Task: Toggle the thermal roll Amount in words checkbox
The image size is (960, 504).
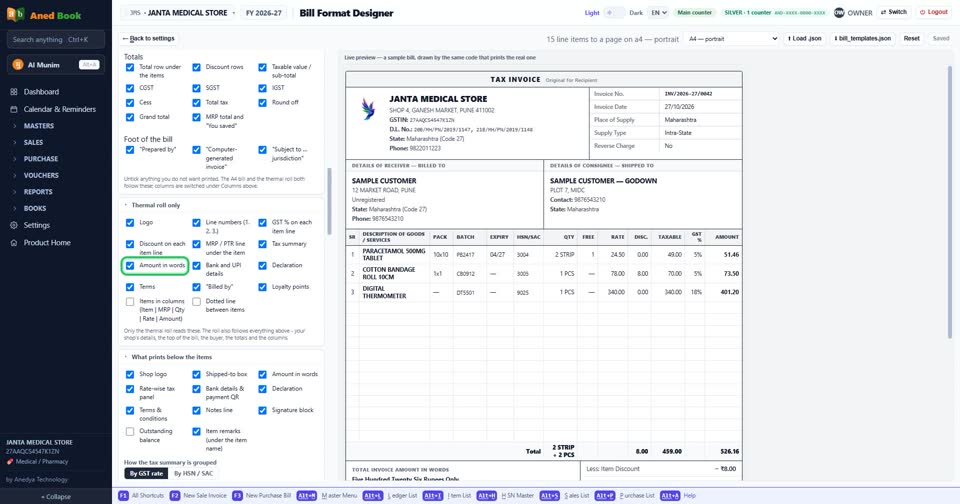Action: pyautogui.click(x=130, y=266)
